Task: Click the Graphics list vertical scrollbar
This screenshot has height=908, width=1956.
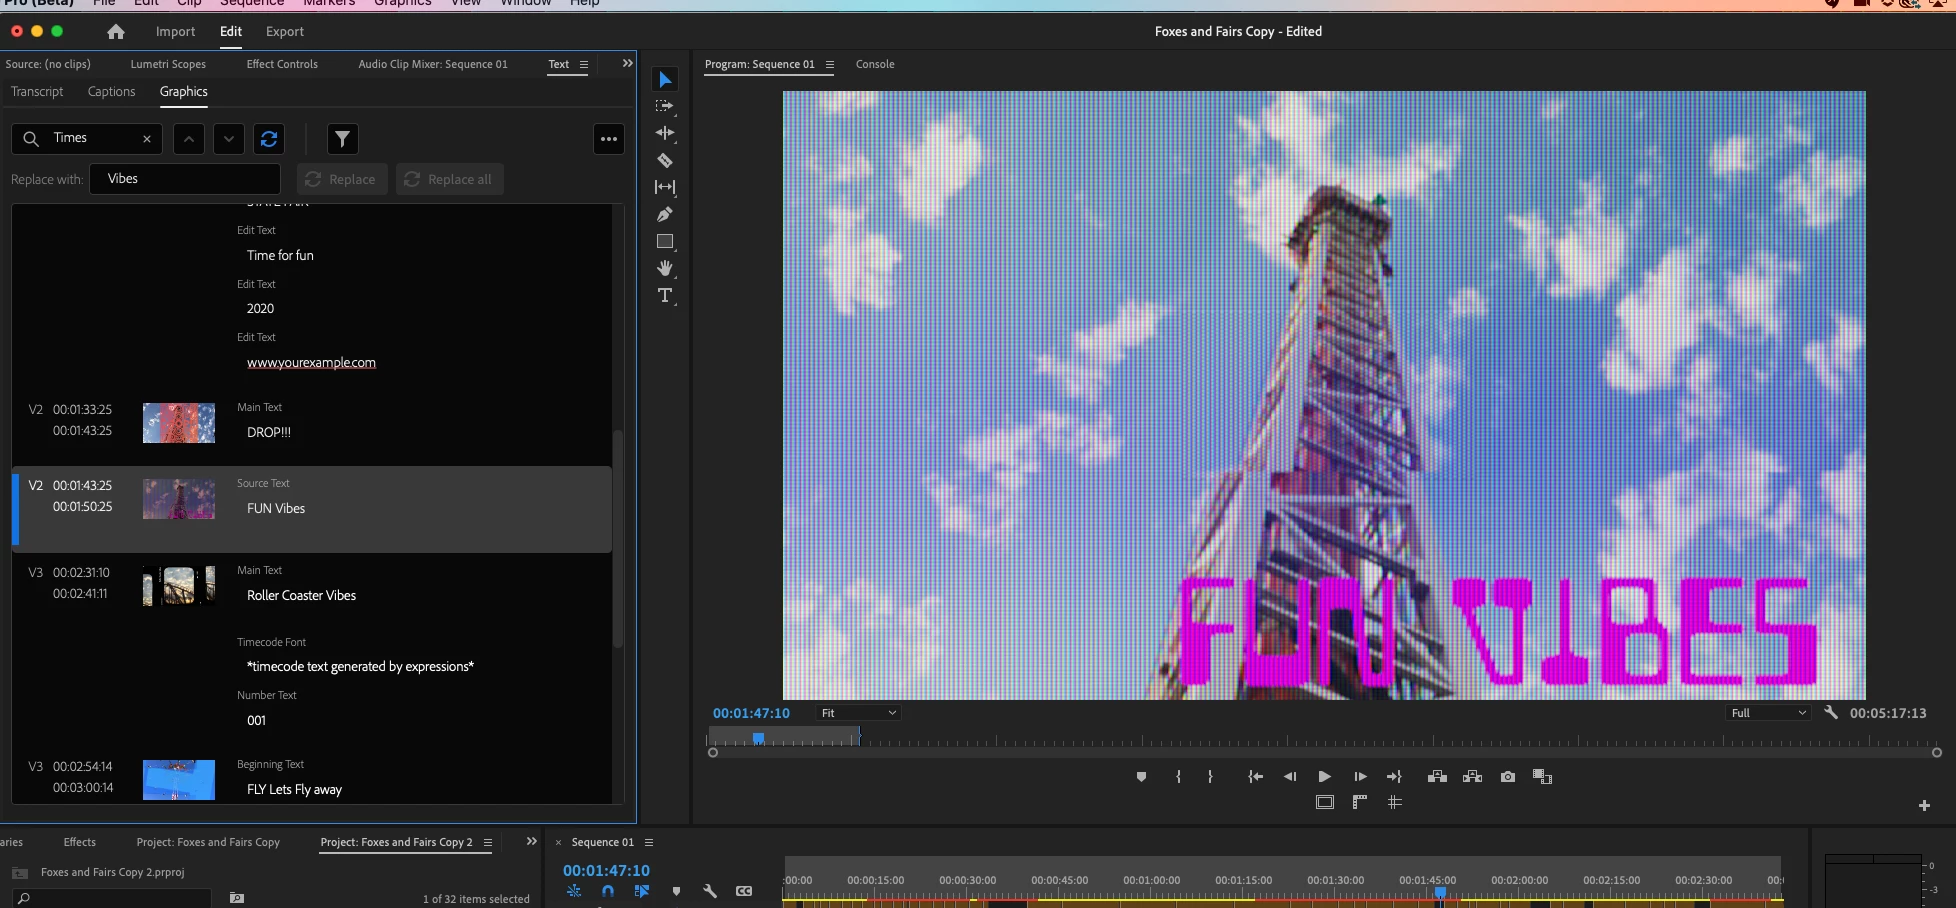Action: [618, 538]
